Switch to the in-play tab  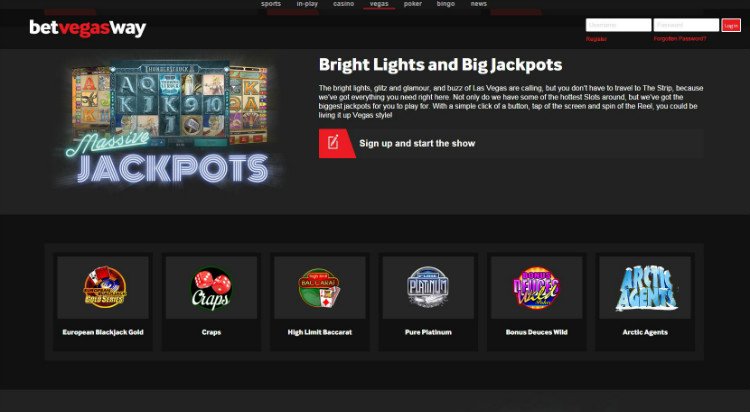click(307, 4)
